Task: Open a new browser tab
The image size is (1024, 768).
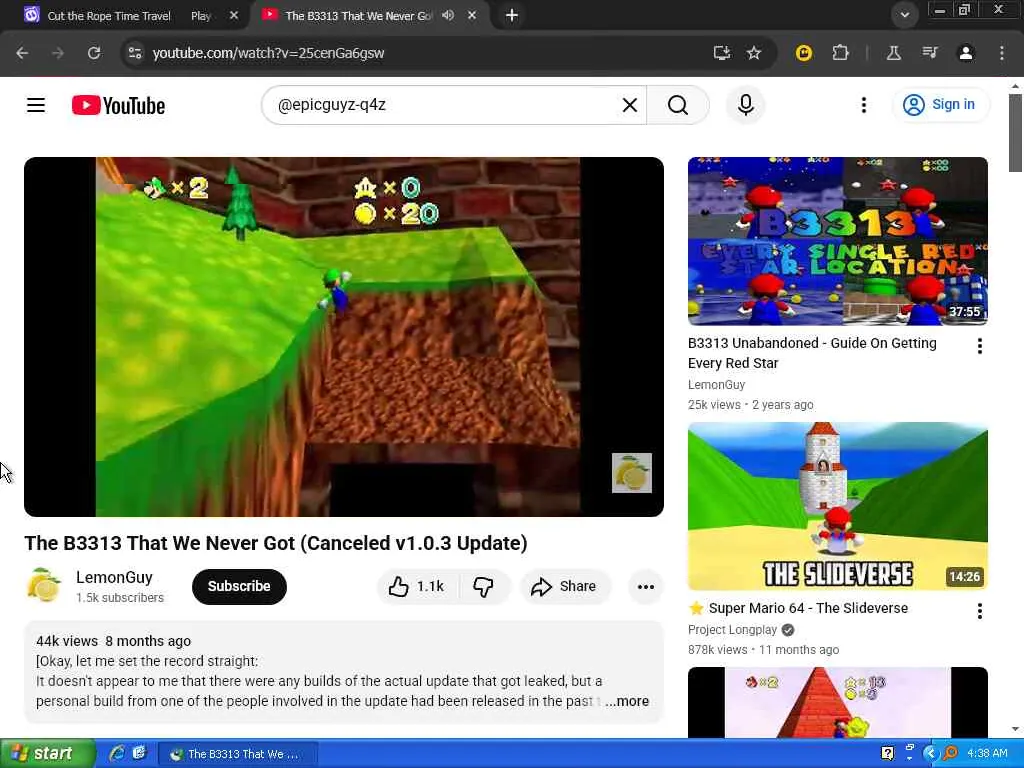Action: click(x=512, y=15)
